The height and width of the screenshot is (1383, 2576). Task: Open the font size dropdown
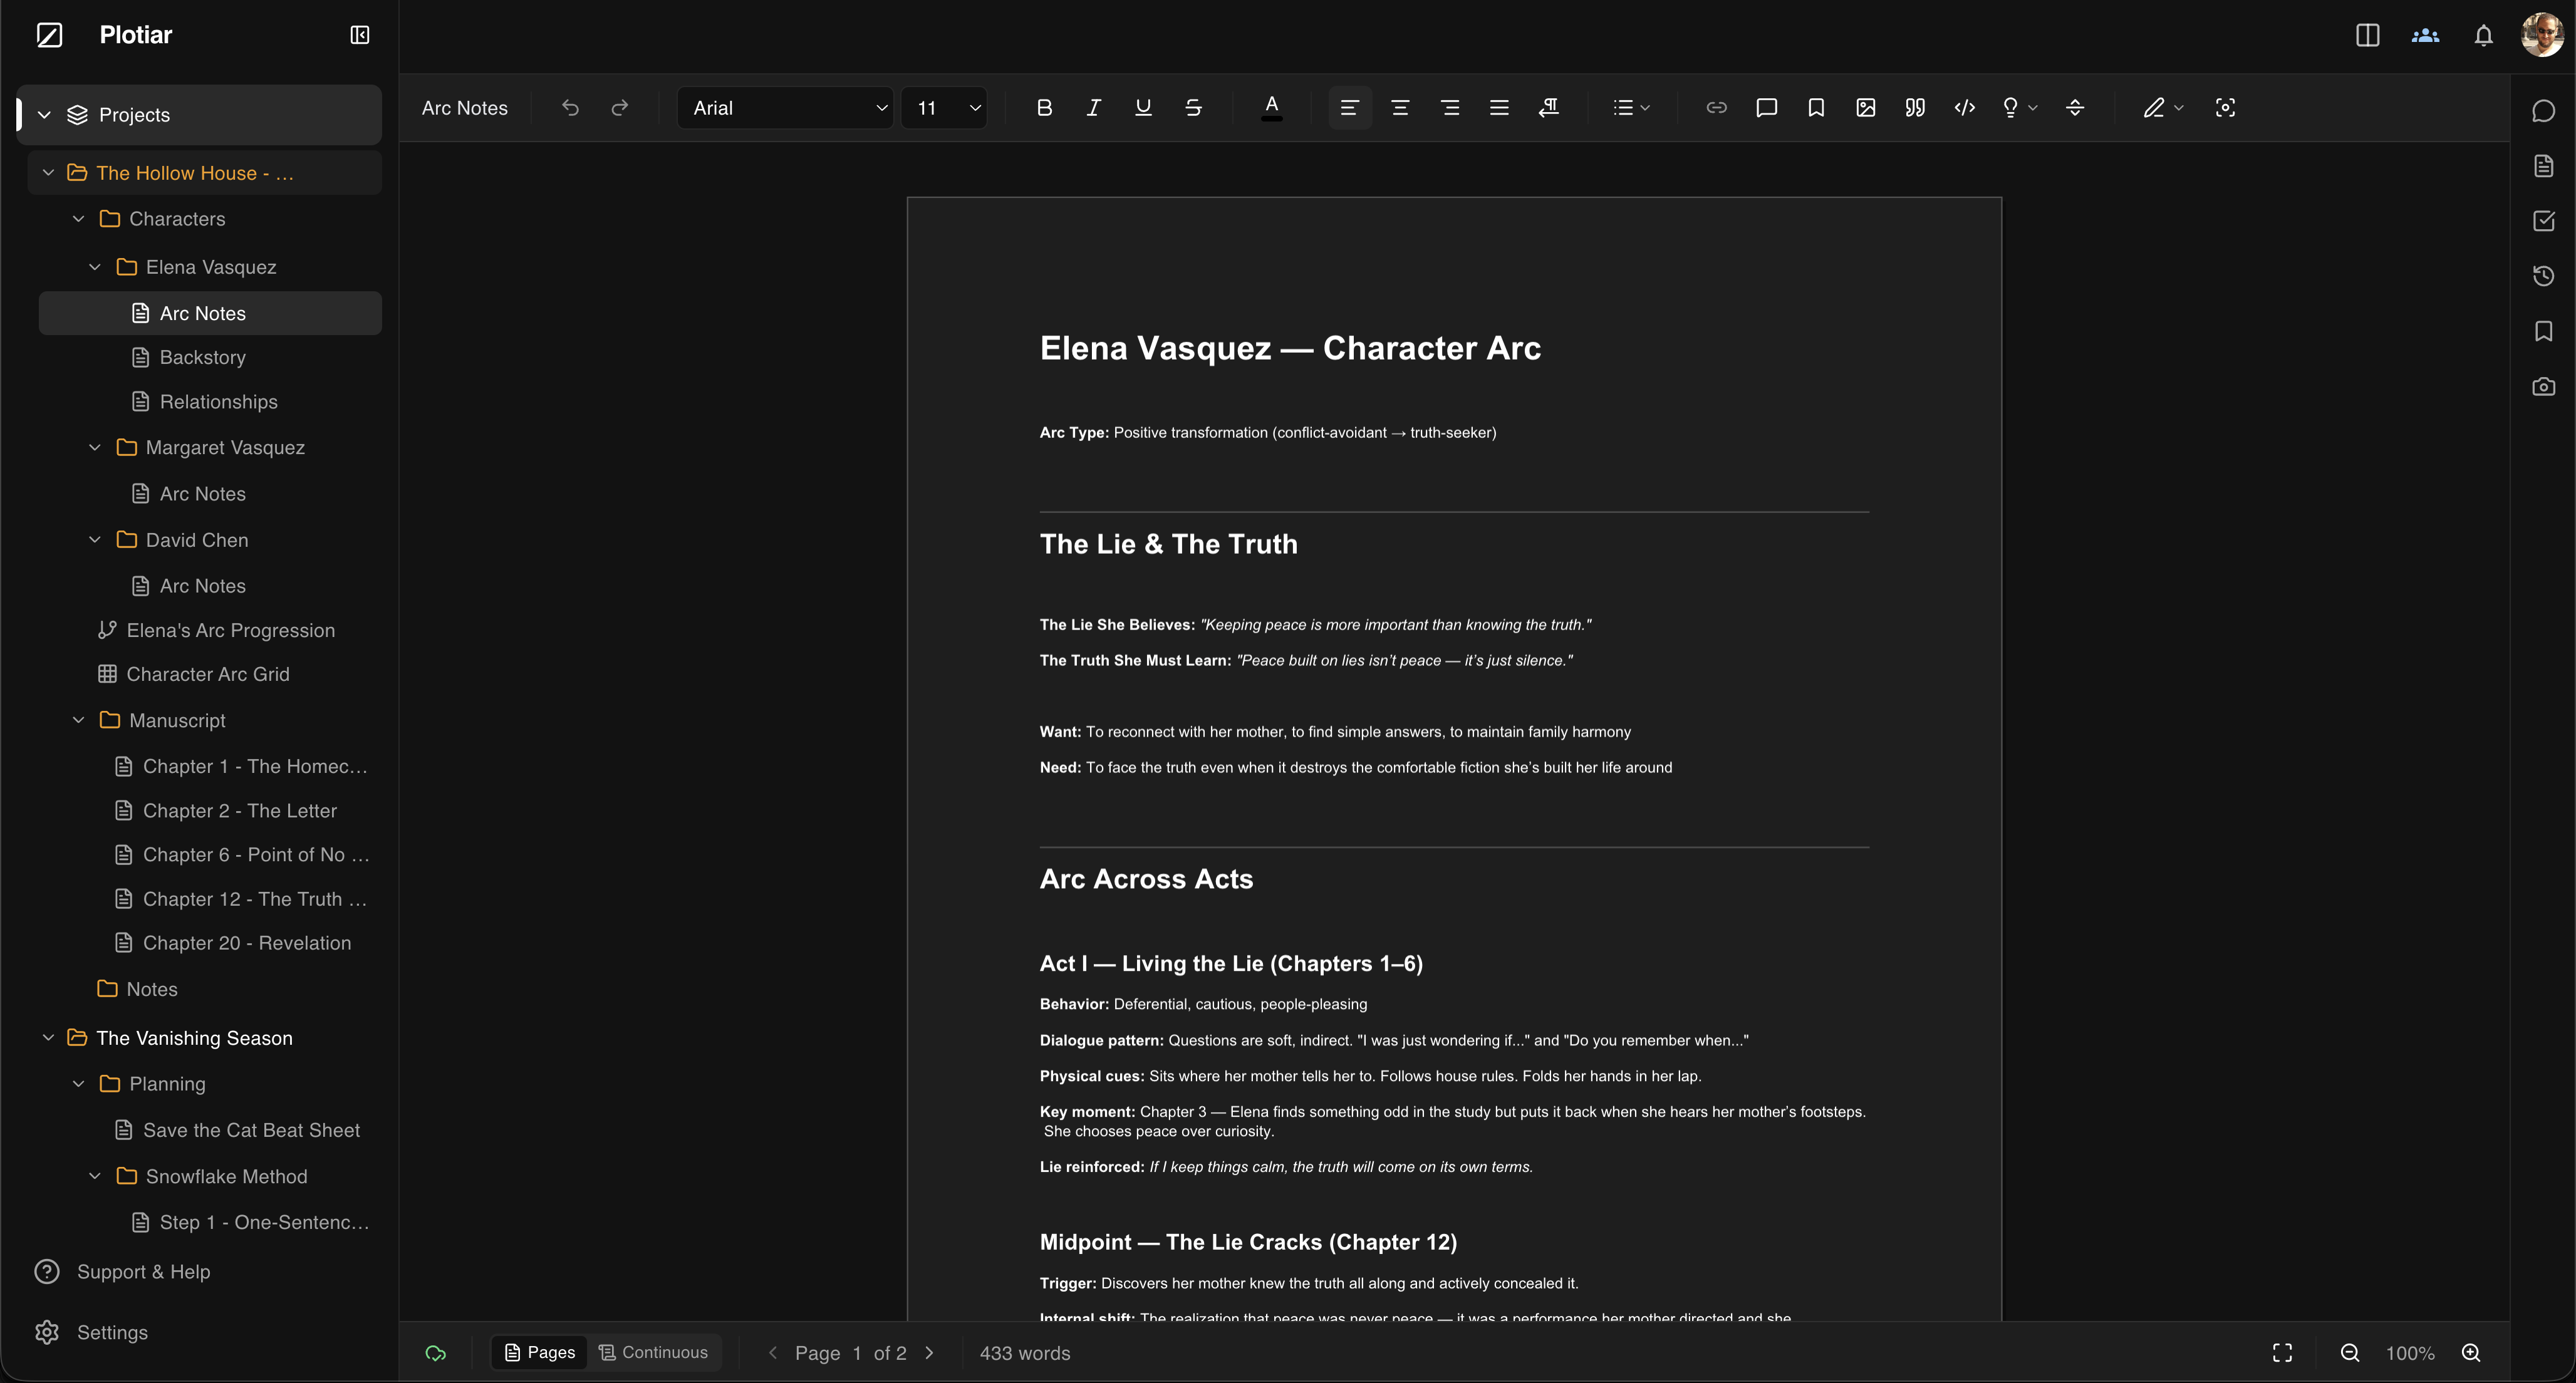click(x=944, y=107)
